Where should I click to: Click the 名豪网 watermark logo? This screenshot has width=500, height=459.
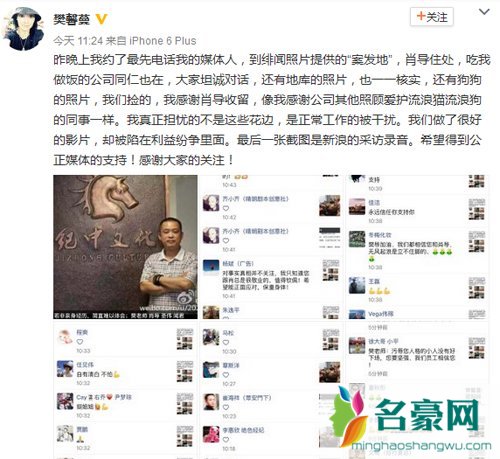405,416
